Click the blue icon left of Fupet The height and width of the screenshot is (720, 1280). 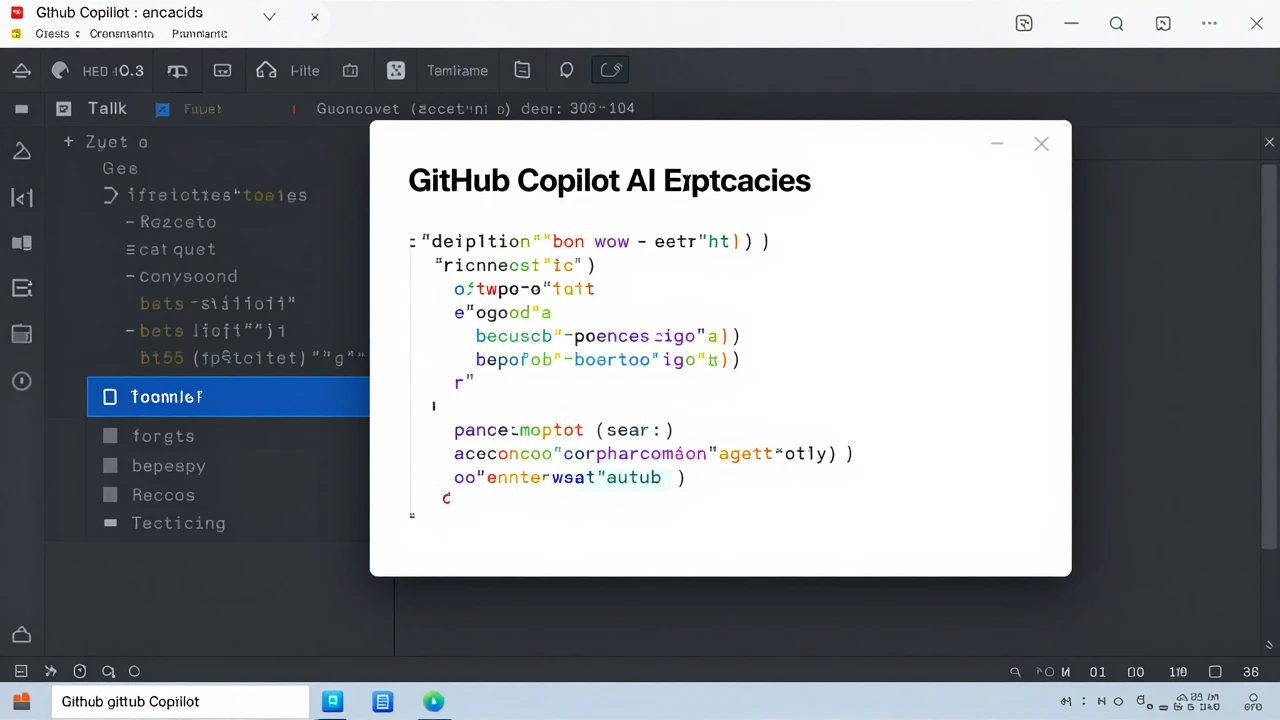163,109
